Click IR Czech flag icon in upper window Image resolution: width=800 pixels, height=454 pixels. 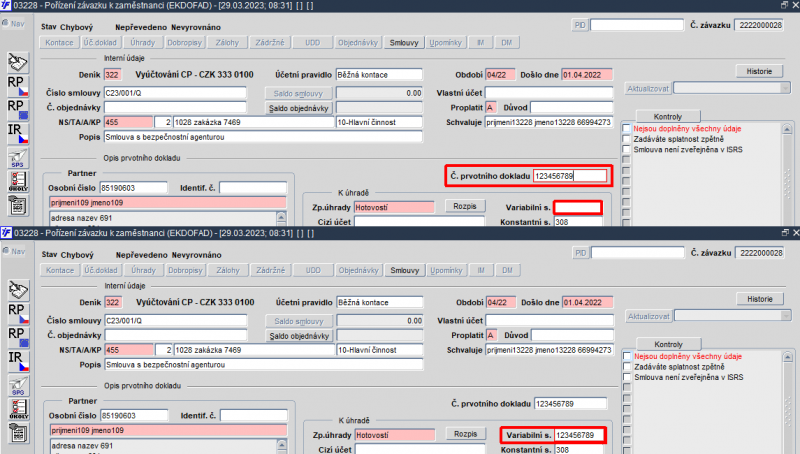tap(18, 133)
